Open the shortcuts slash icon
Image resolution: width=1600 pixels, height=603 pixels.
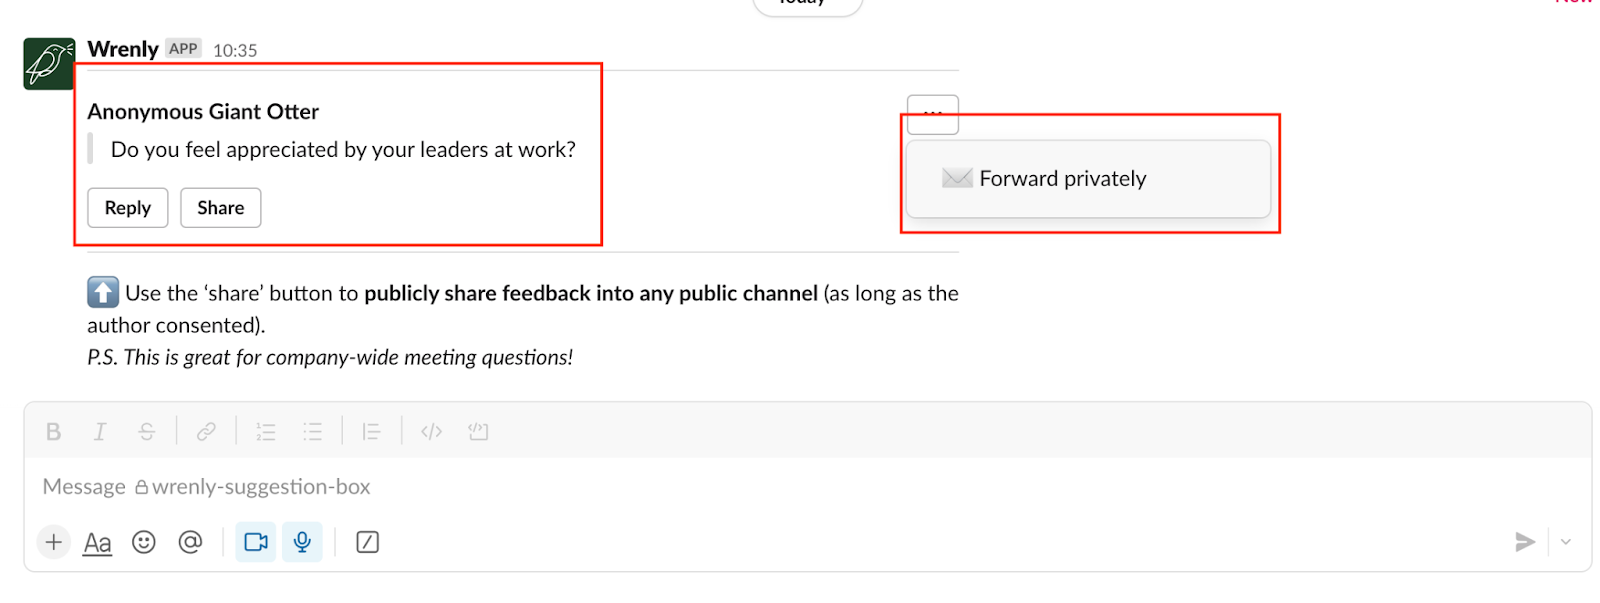pos(367,542)
